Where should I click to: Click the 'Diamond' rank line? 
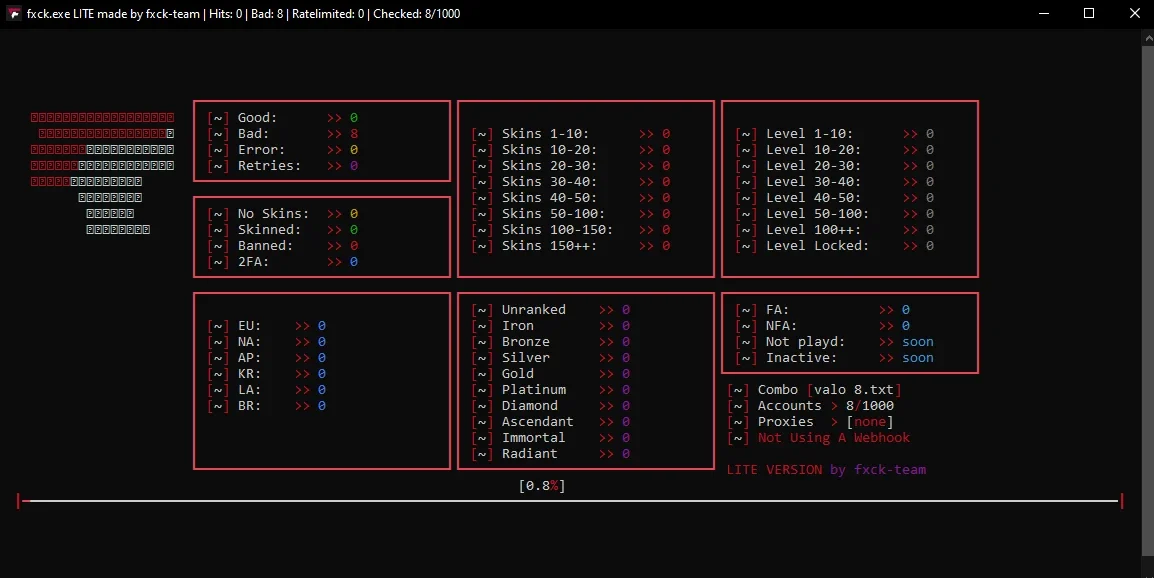(x=551, y=406)
